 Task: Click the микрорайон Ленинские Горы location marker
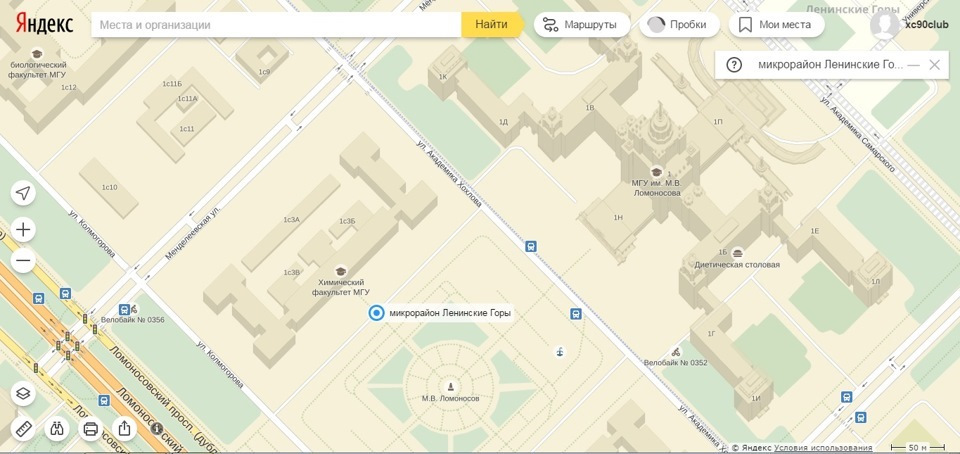[x=376, y=313]
